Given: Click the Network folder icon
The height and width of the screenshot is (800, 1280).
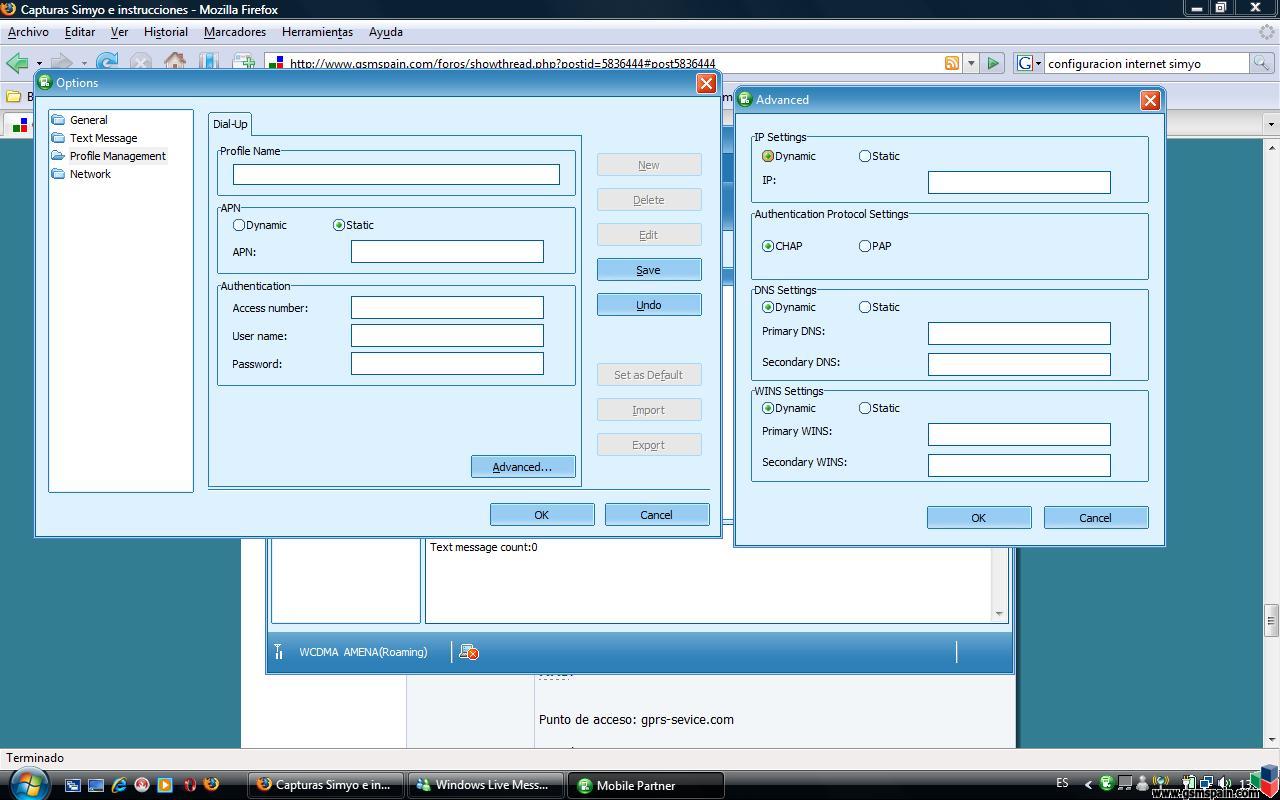Looking at the screenshot, I should pos(58,174).
